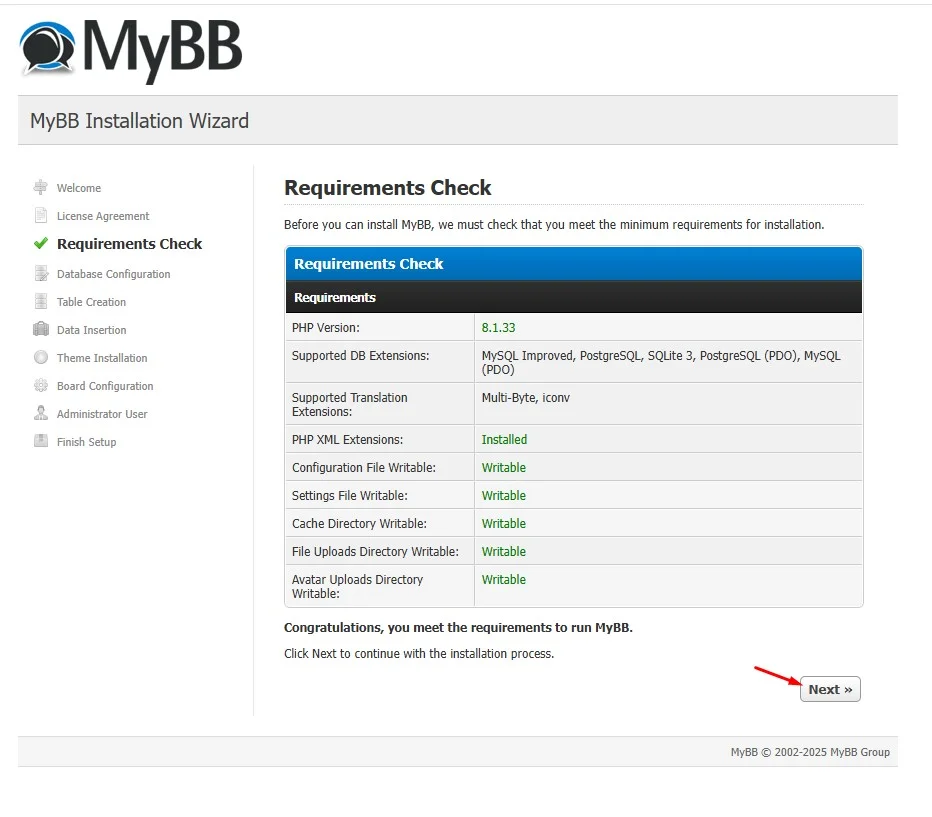Click the Settings File Writable label
The width and height of the screenshot is (932, 817).
350,496
